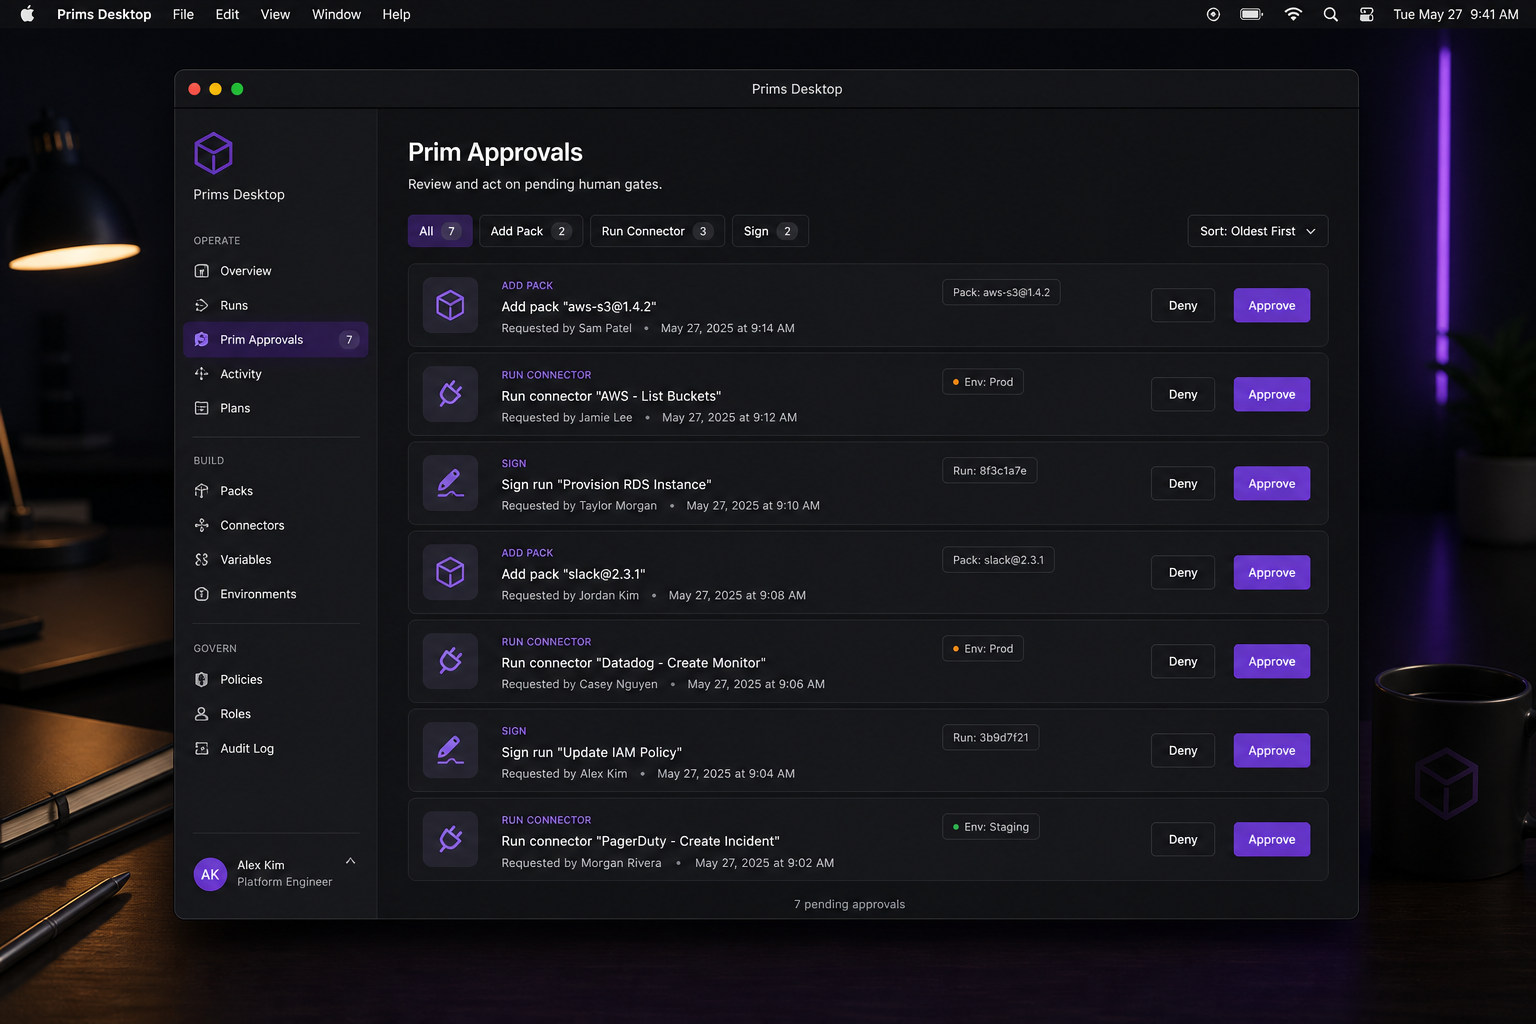Screen dimensions: 1536x1024
Task: Click the Variables icon in sidebar
Action: (x=202, y=560)
